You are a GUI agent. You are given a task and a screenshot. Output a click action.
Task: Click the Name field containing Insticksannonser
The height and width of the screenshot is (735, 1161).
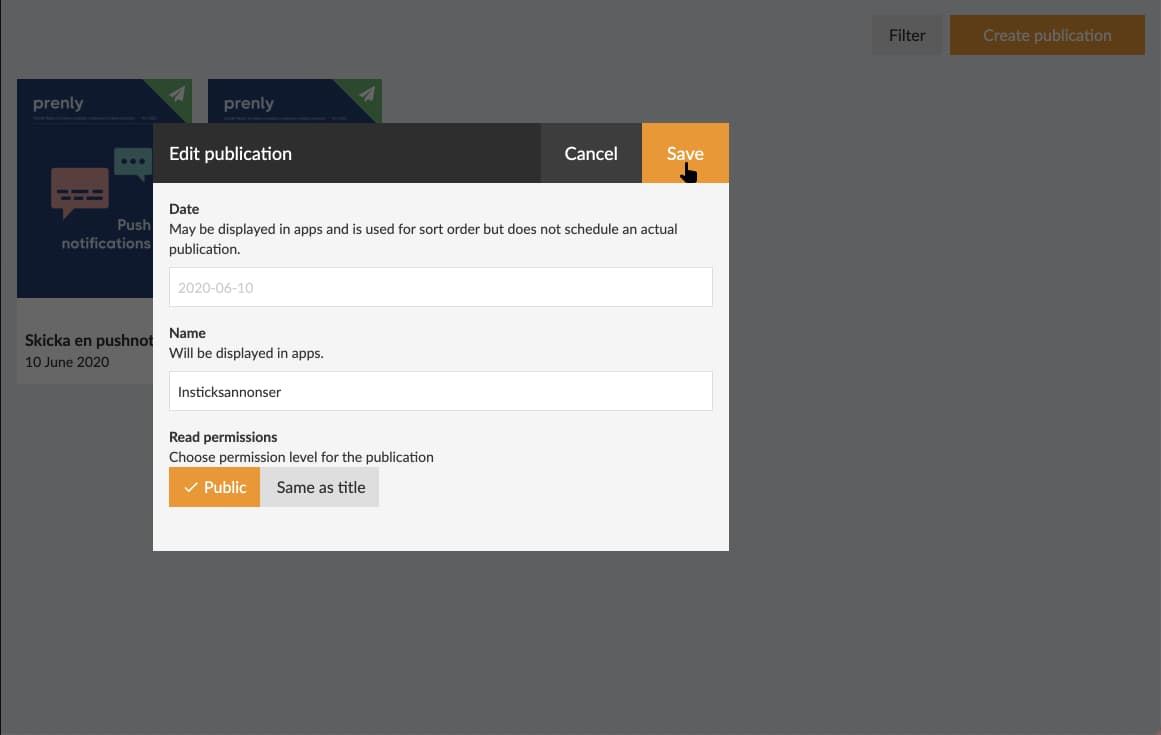440,392
